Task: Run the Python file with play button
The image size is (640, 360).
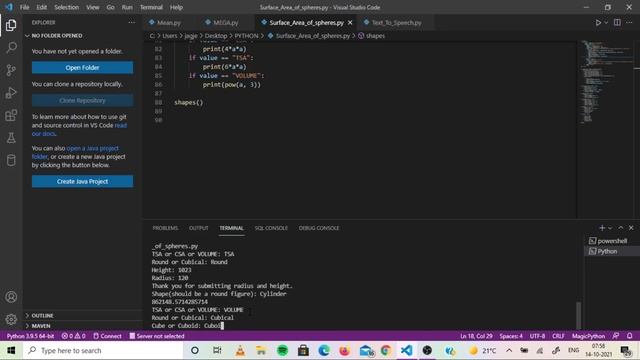Action: [598, 23]
